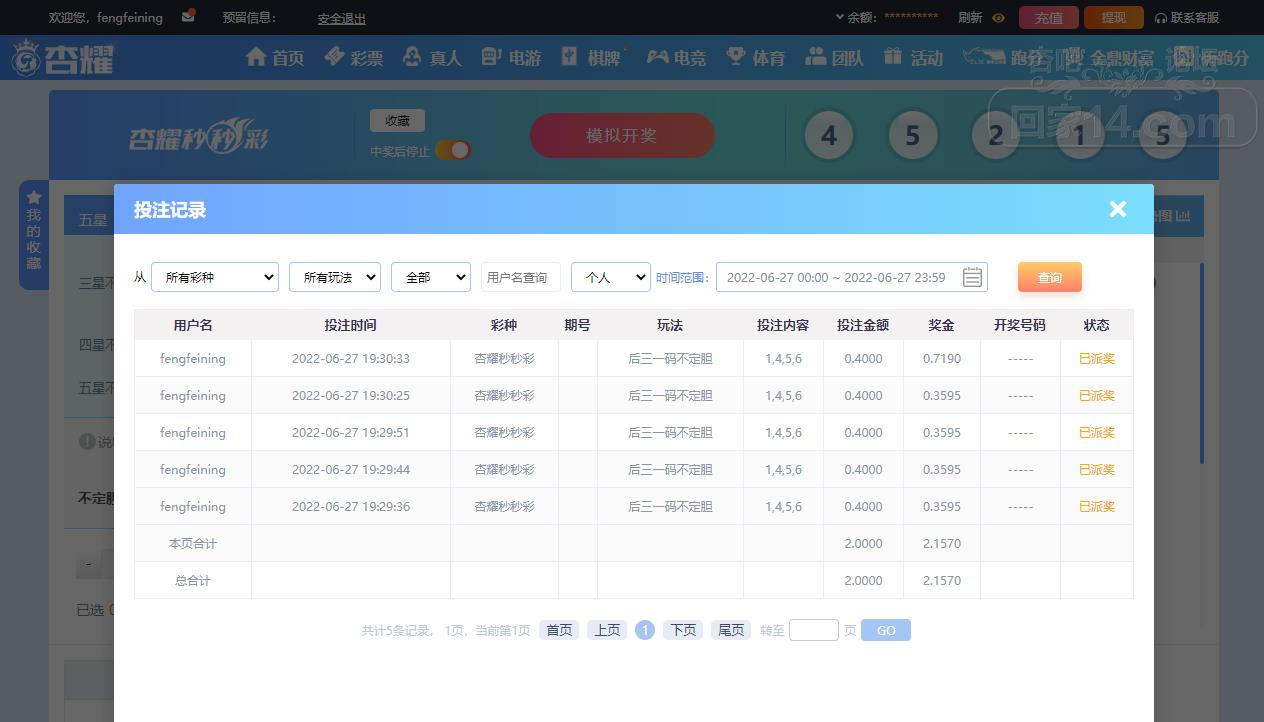Click the blue vertical scrollbar on right
Screen dimensions: 1264x722
click(x=1201, y=362)
